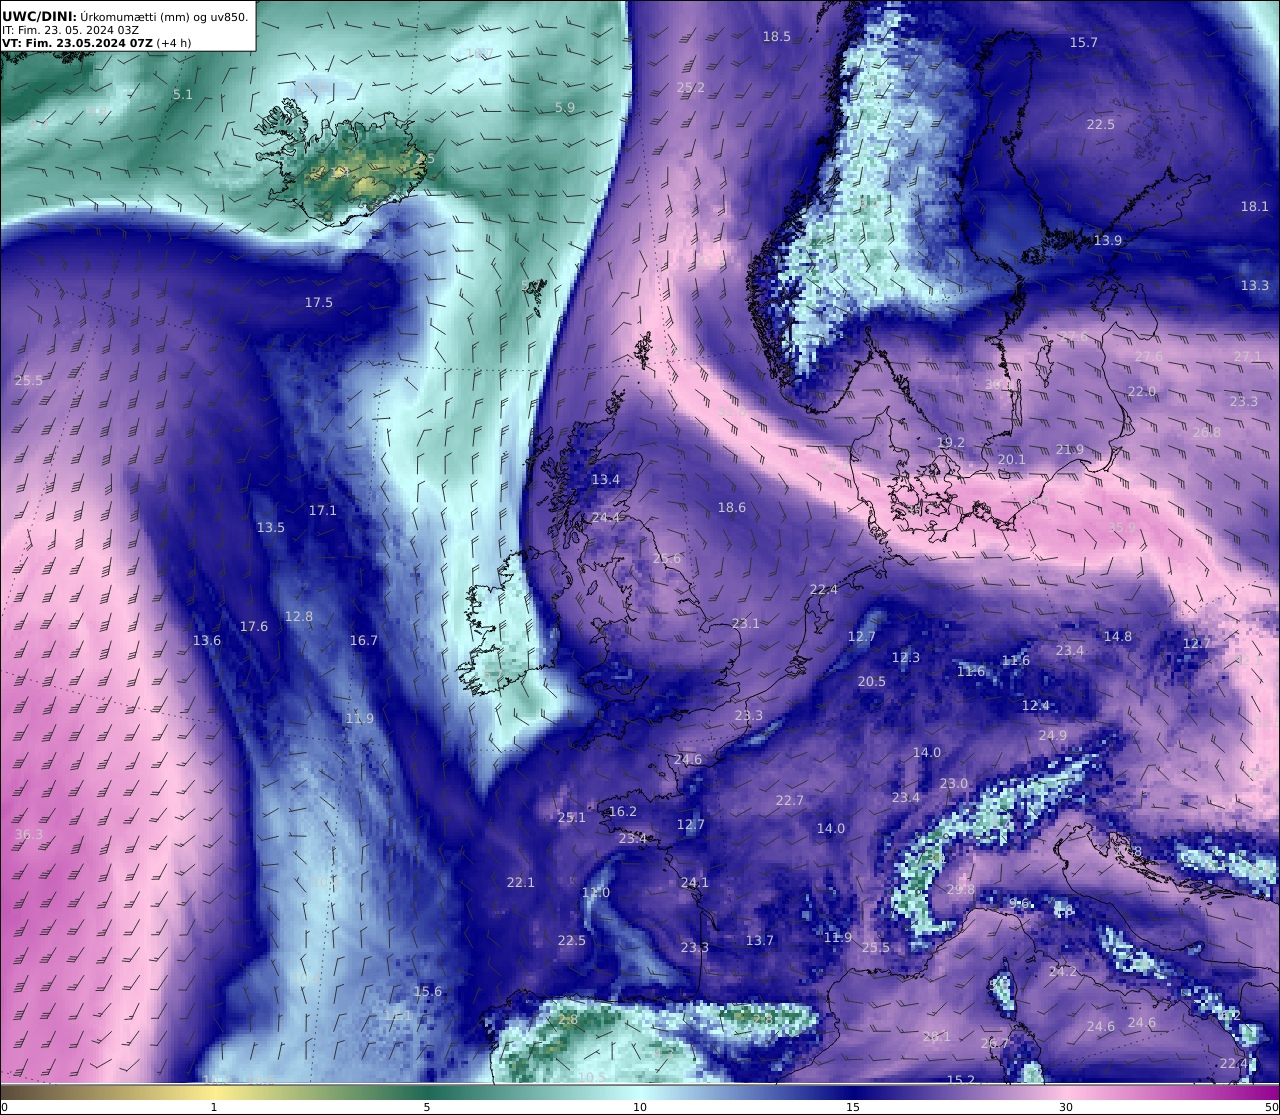Click the 22.1 value label

coord(521,882)
